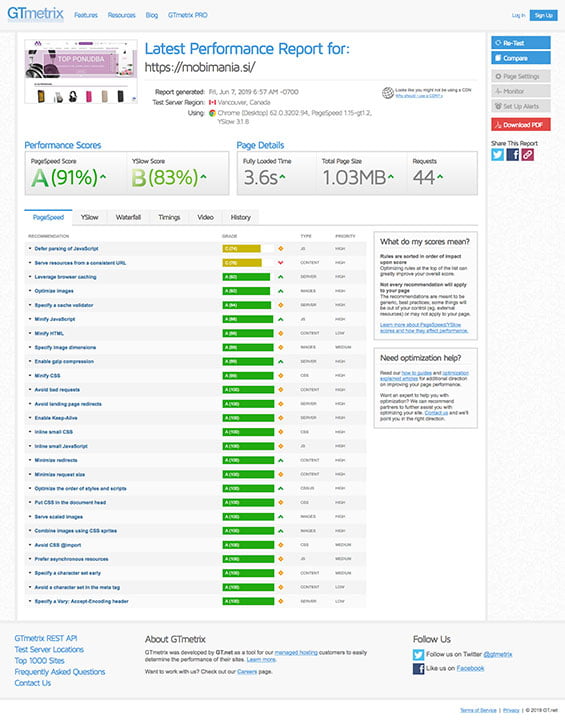Click orange diamond on Minify HTML row
Viewport: 565px width, 720px height.
point(281,333)
